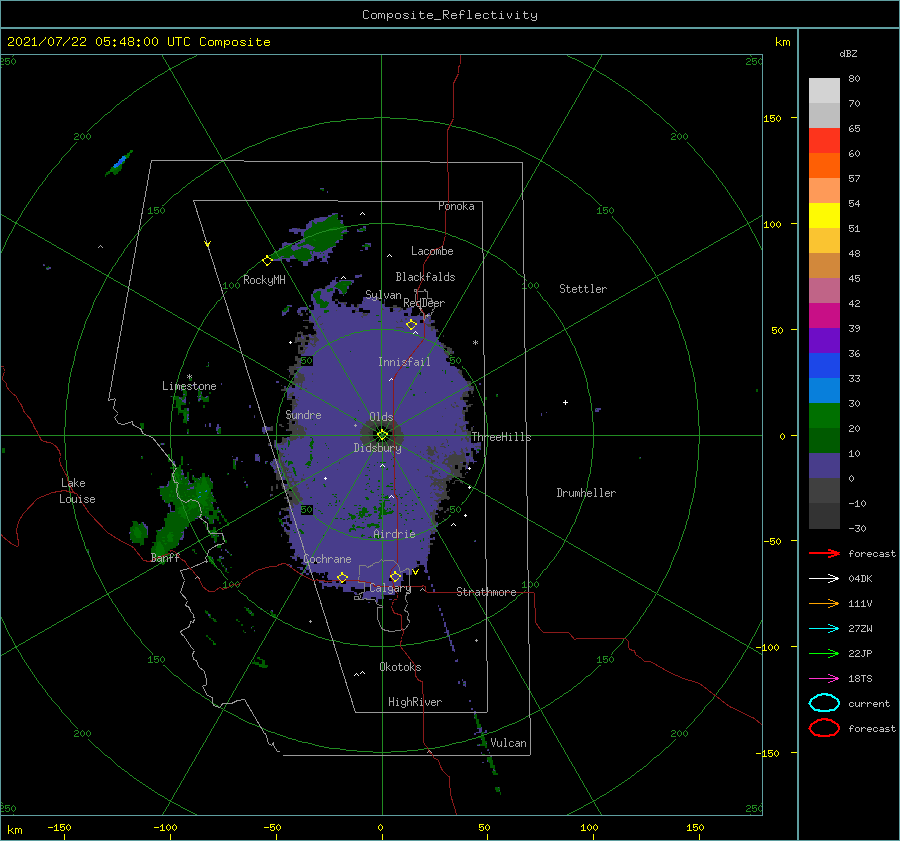Click the asterisk marker above Limestone
This screenshot has width=900, height=841.
(x=189, y=377)
